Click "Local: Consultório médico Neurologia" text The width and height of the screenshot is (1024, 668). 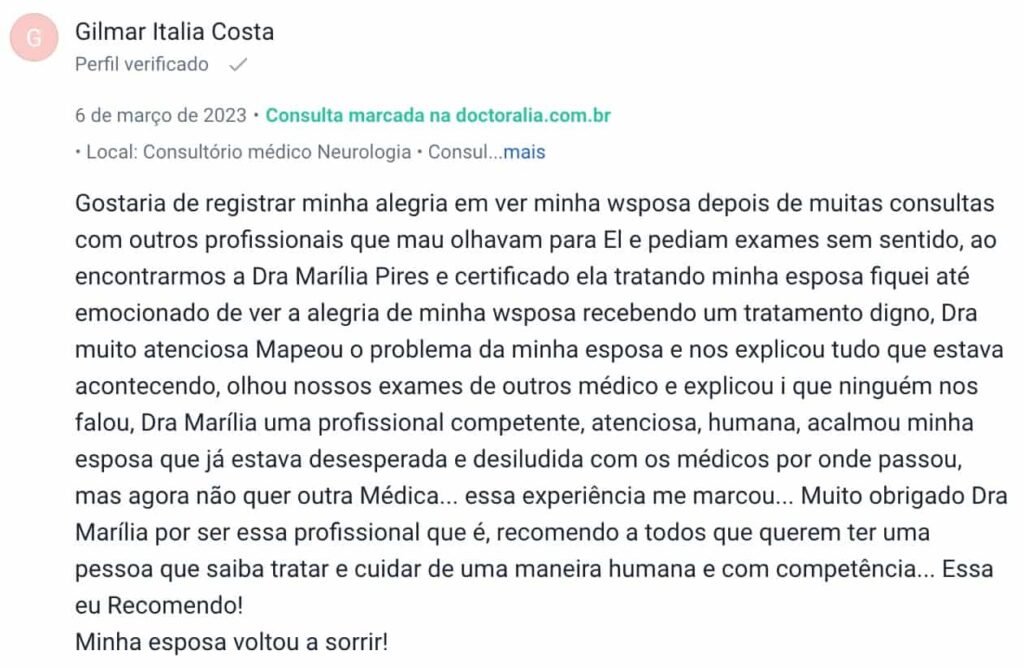248,153
